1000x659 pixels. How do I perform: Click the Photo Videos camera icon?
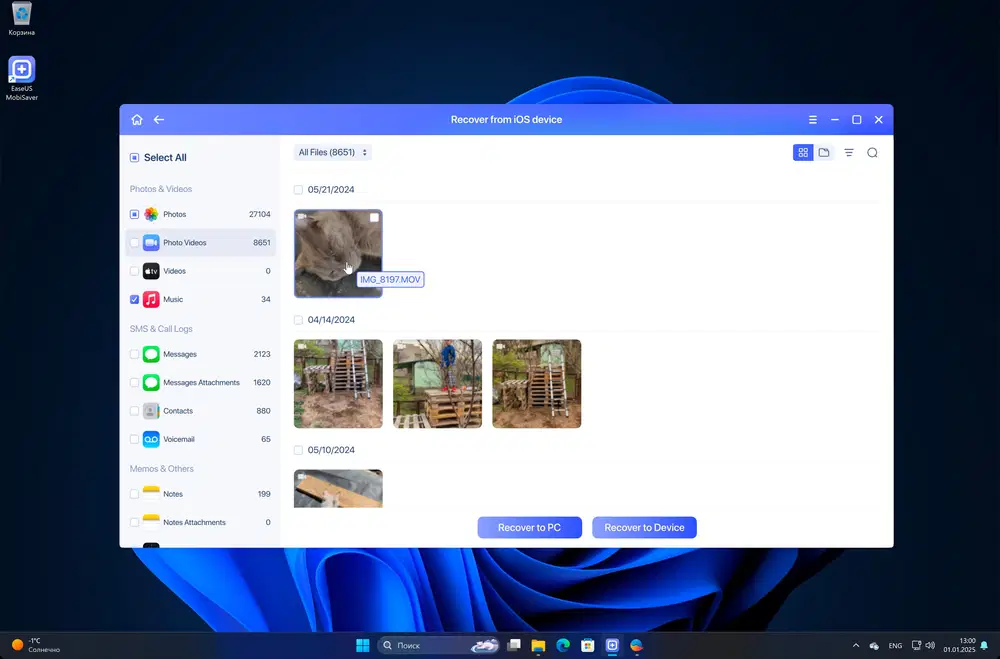(x=151, y=242)
